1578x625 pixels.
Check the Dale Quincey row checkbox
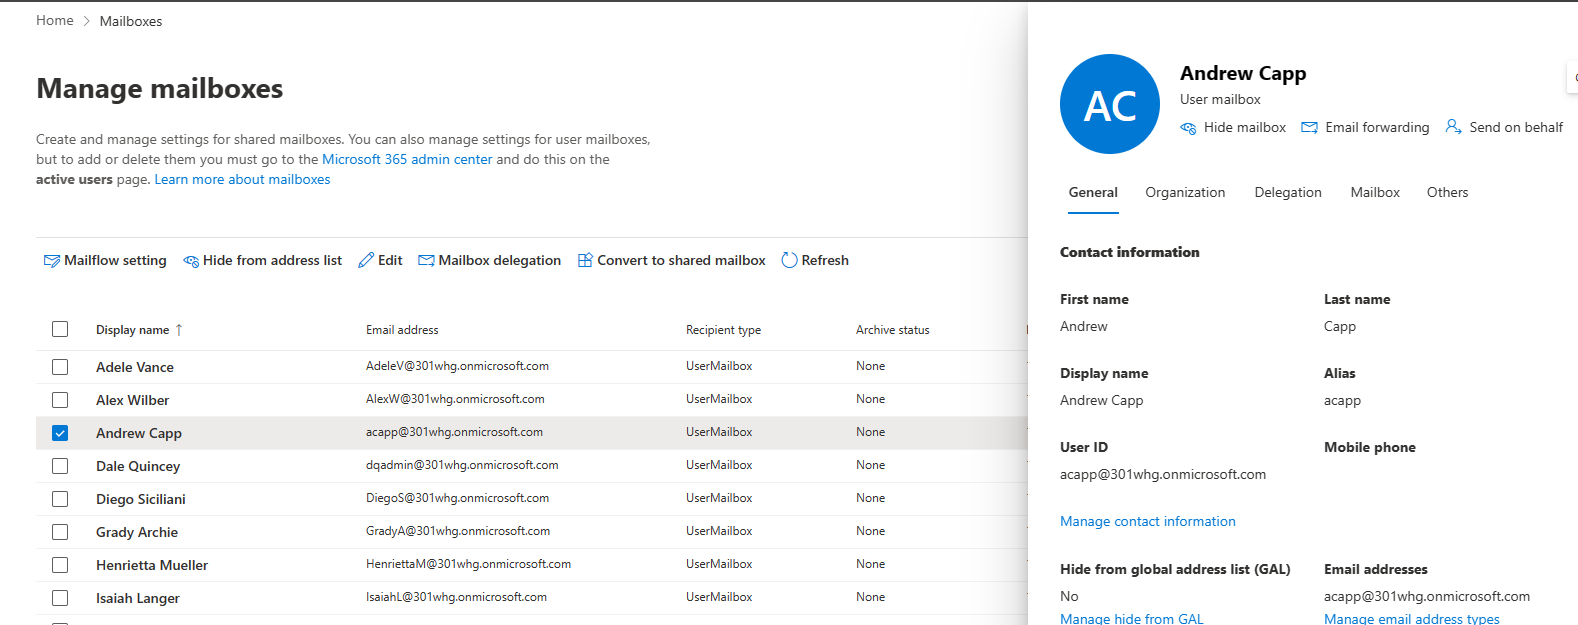(60, 466)
